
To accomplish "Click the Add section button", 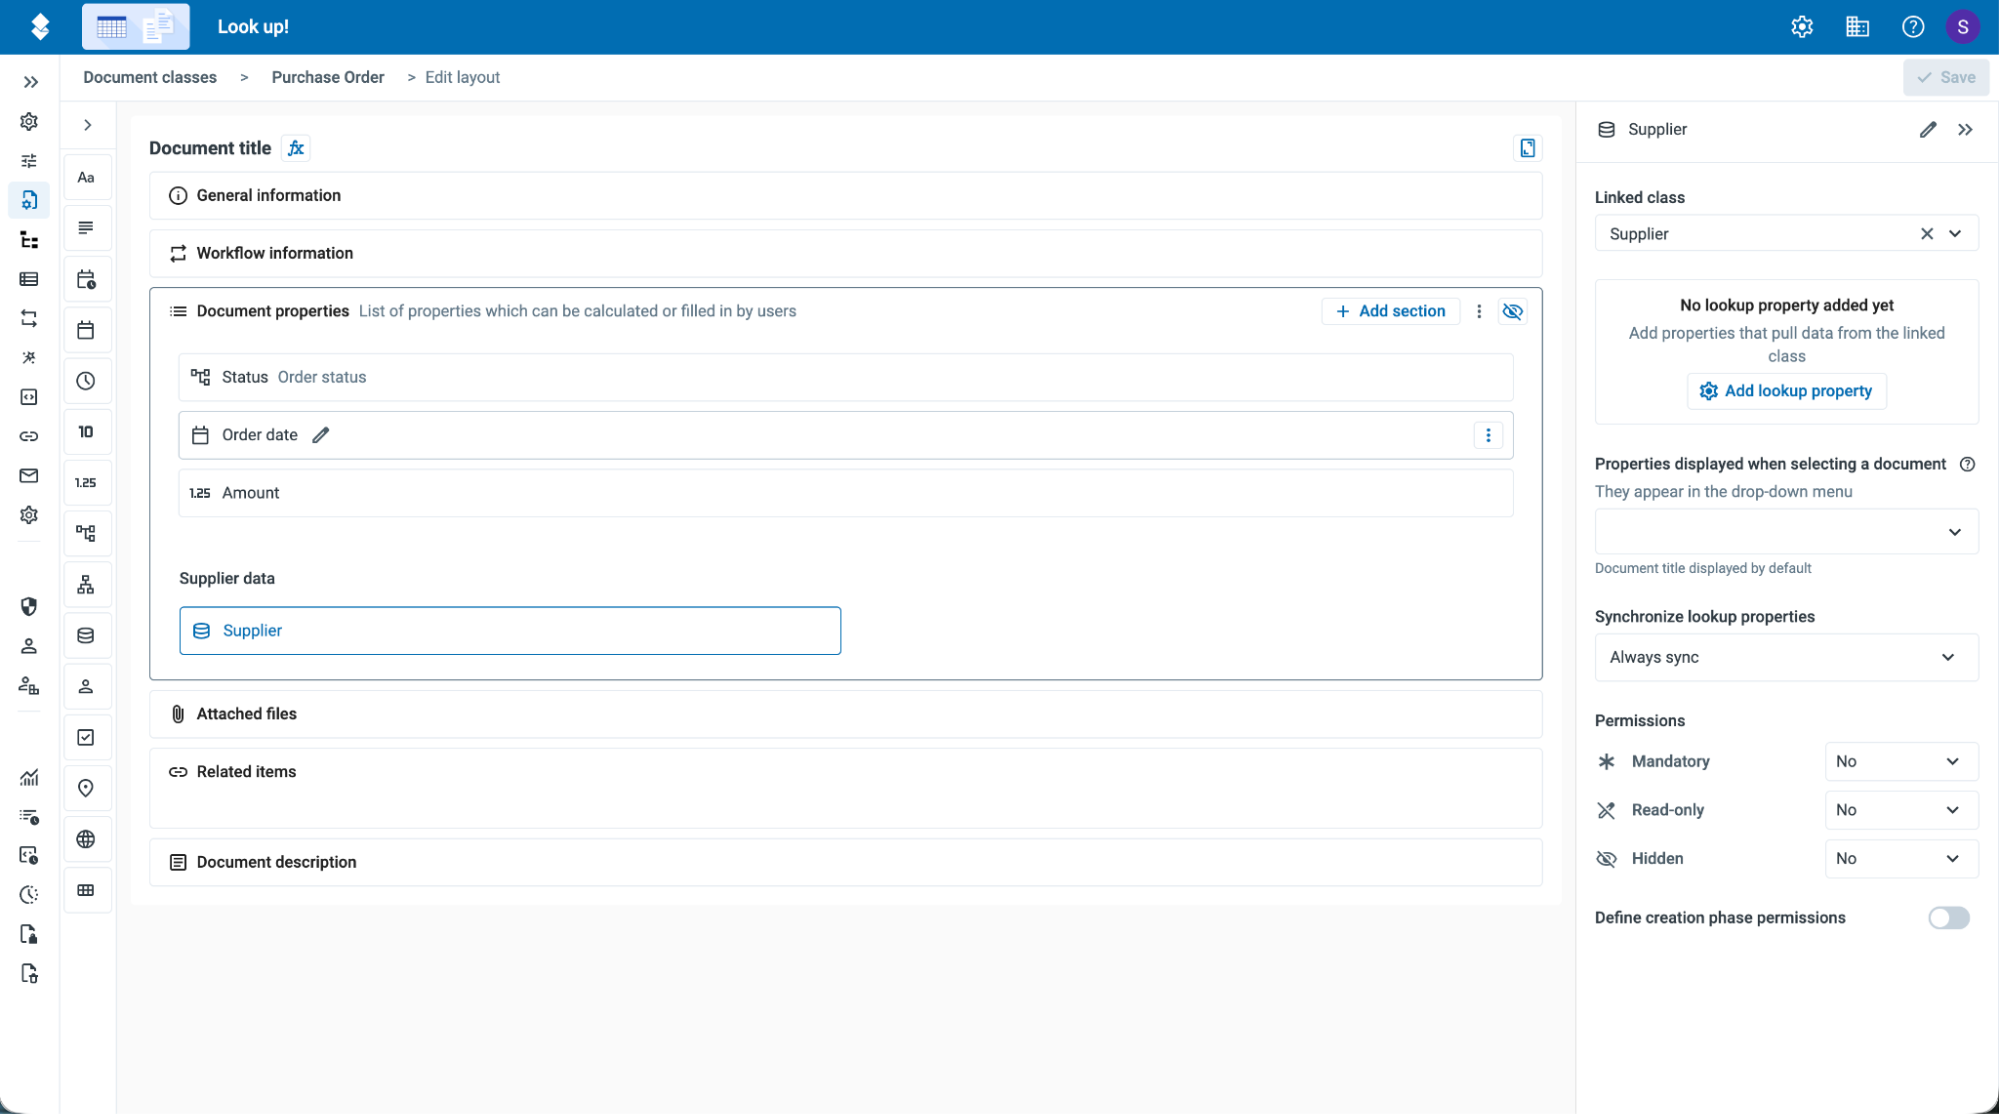I will 1390,311.
